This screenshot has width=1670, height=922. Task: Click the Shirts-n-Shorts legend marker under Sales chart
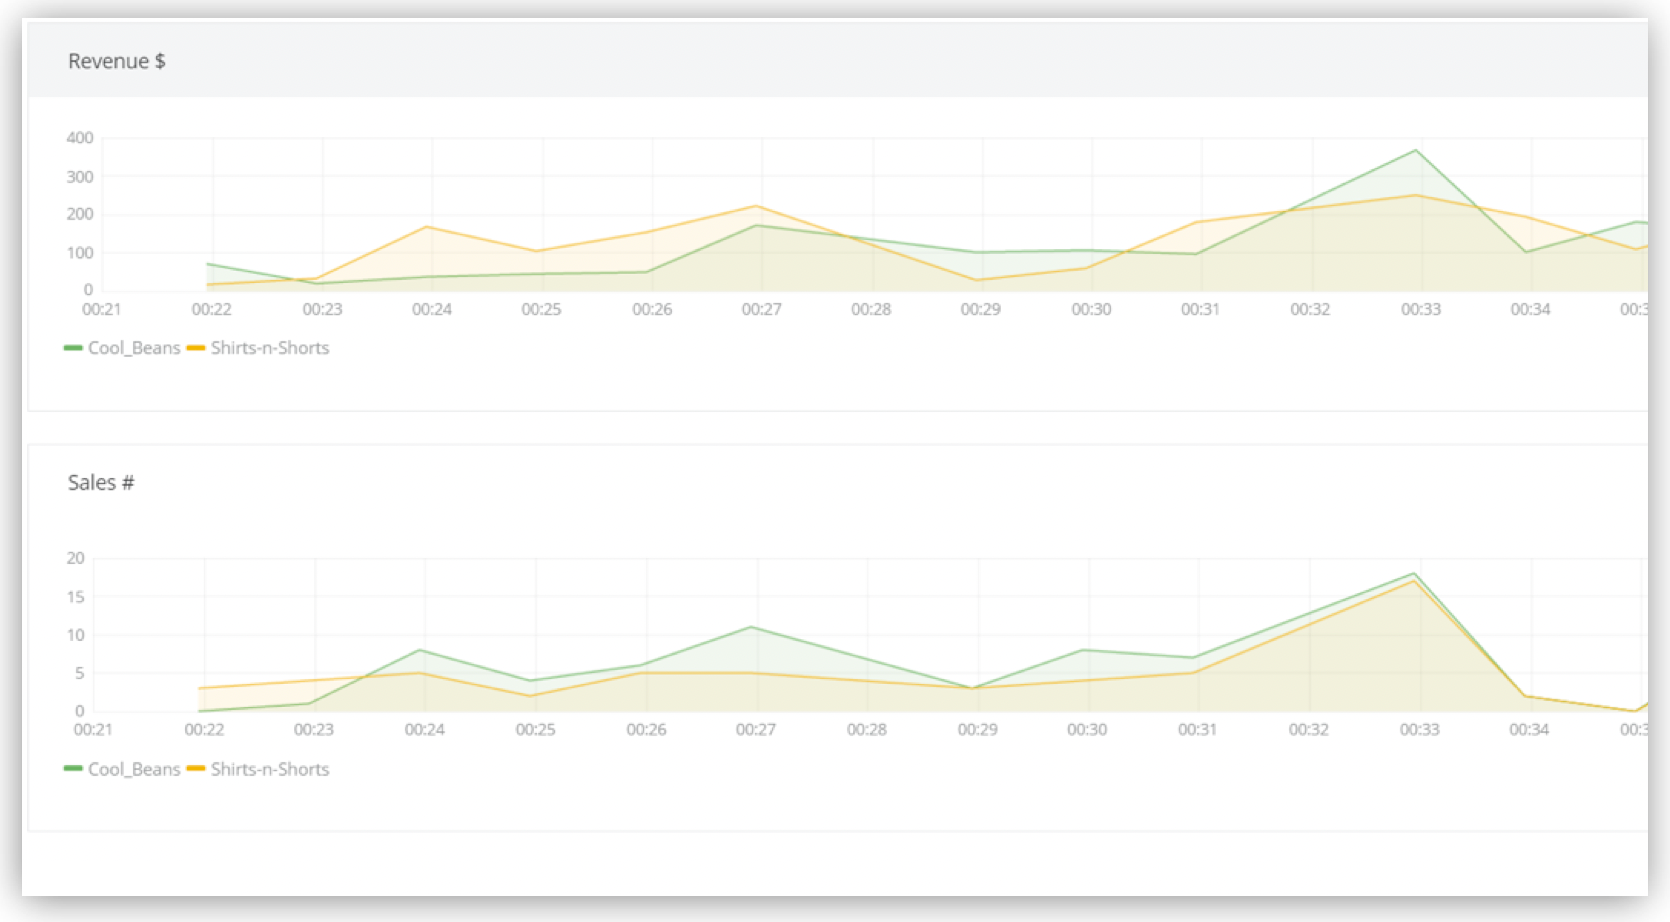tap(196, 769)
